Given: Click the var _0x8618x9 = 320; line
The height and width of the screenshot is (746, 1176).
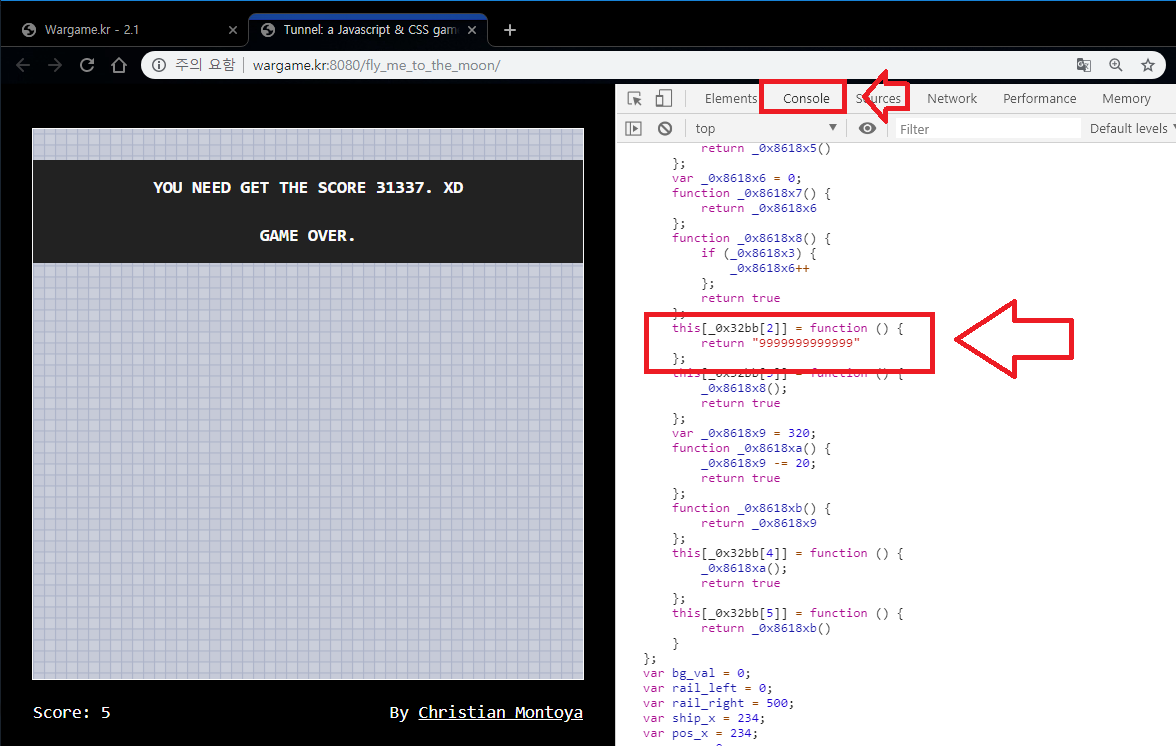Looking at the screenshot, I should coord(743,433).
